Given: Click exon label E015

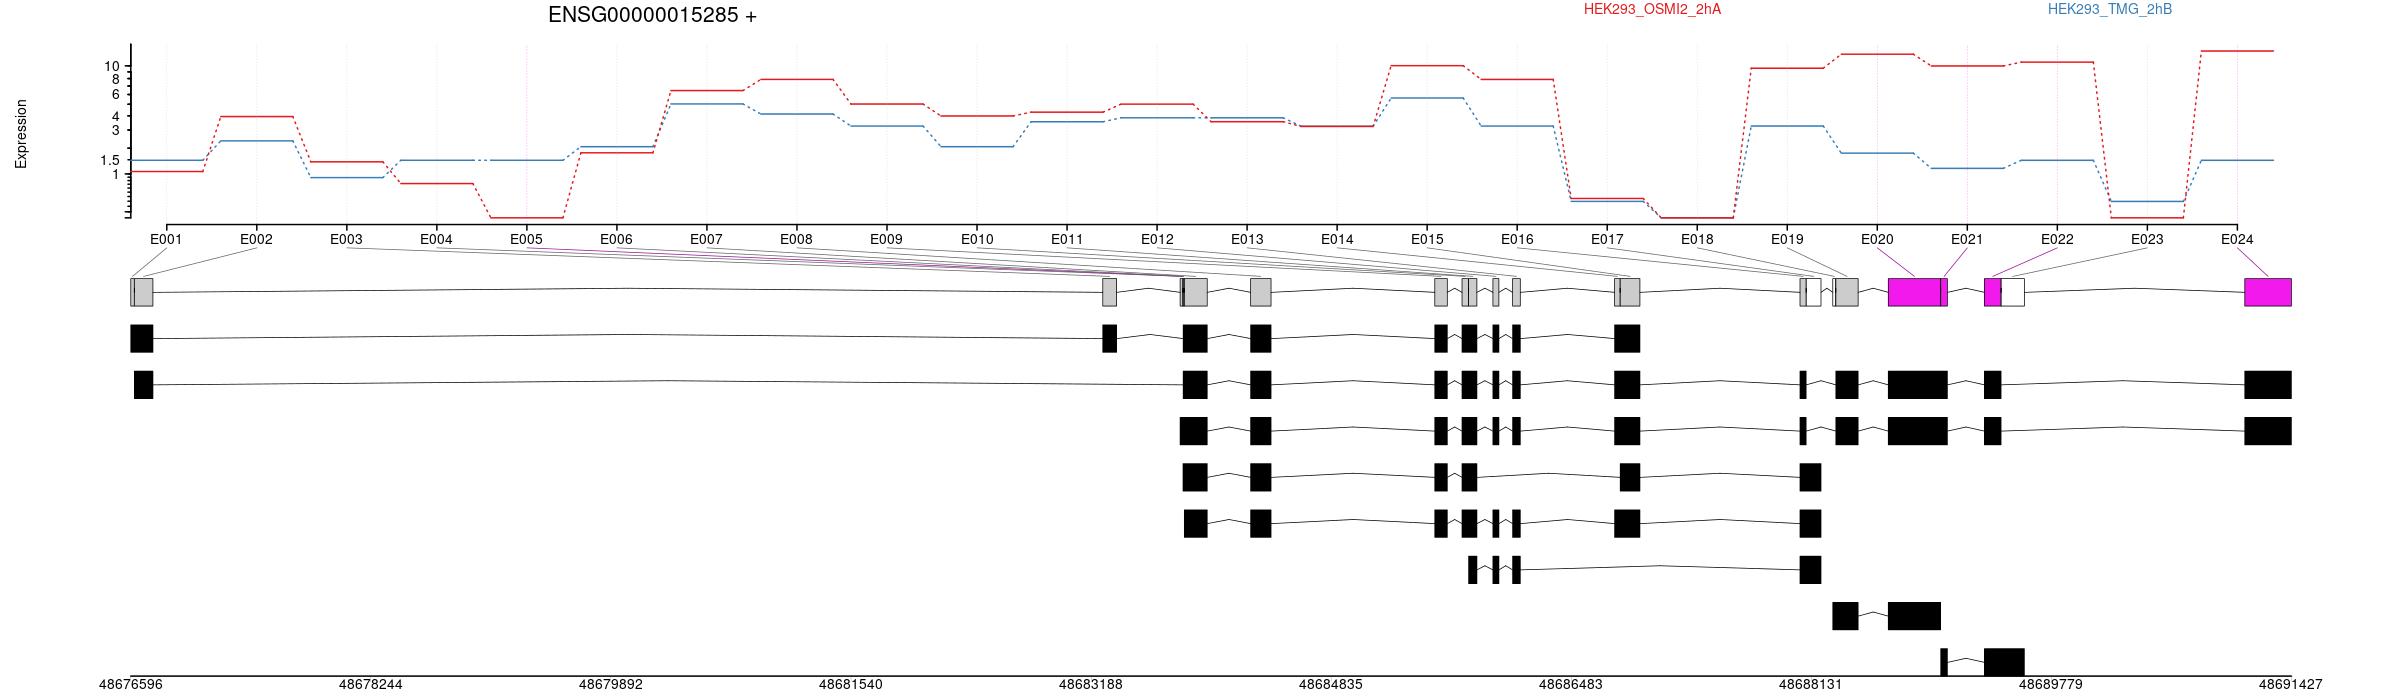Looking at the screenshot, I should coord(1427,239).
